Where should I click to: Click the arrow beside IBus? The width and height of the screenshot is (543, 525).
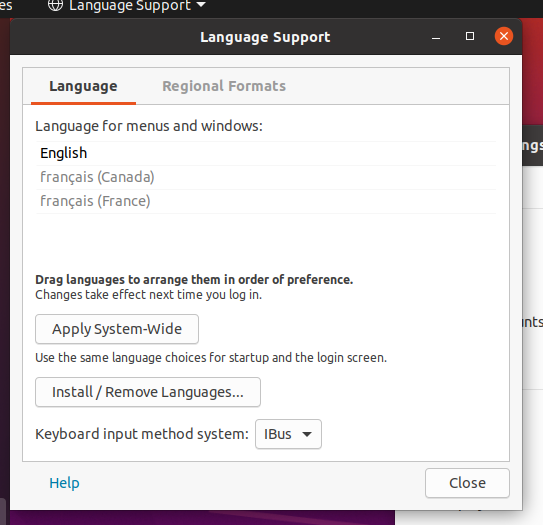click(307, 434)
